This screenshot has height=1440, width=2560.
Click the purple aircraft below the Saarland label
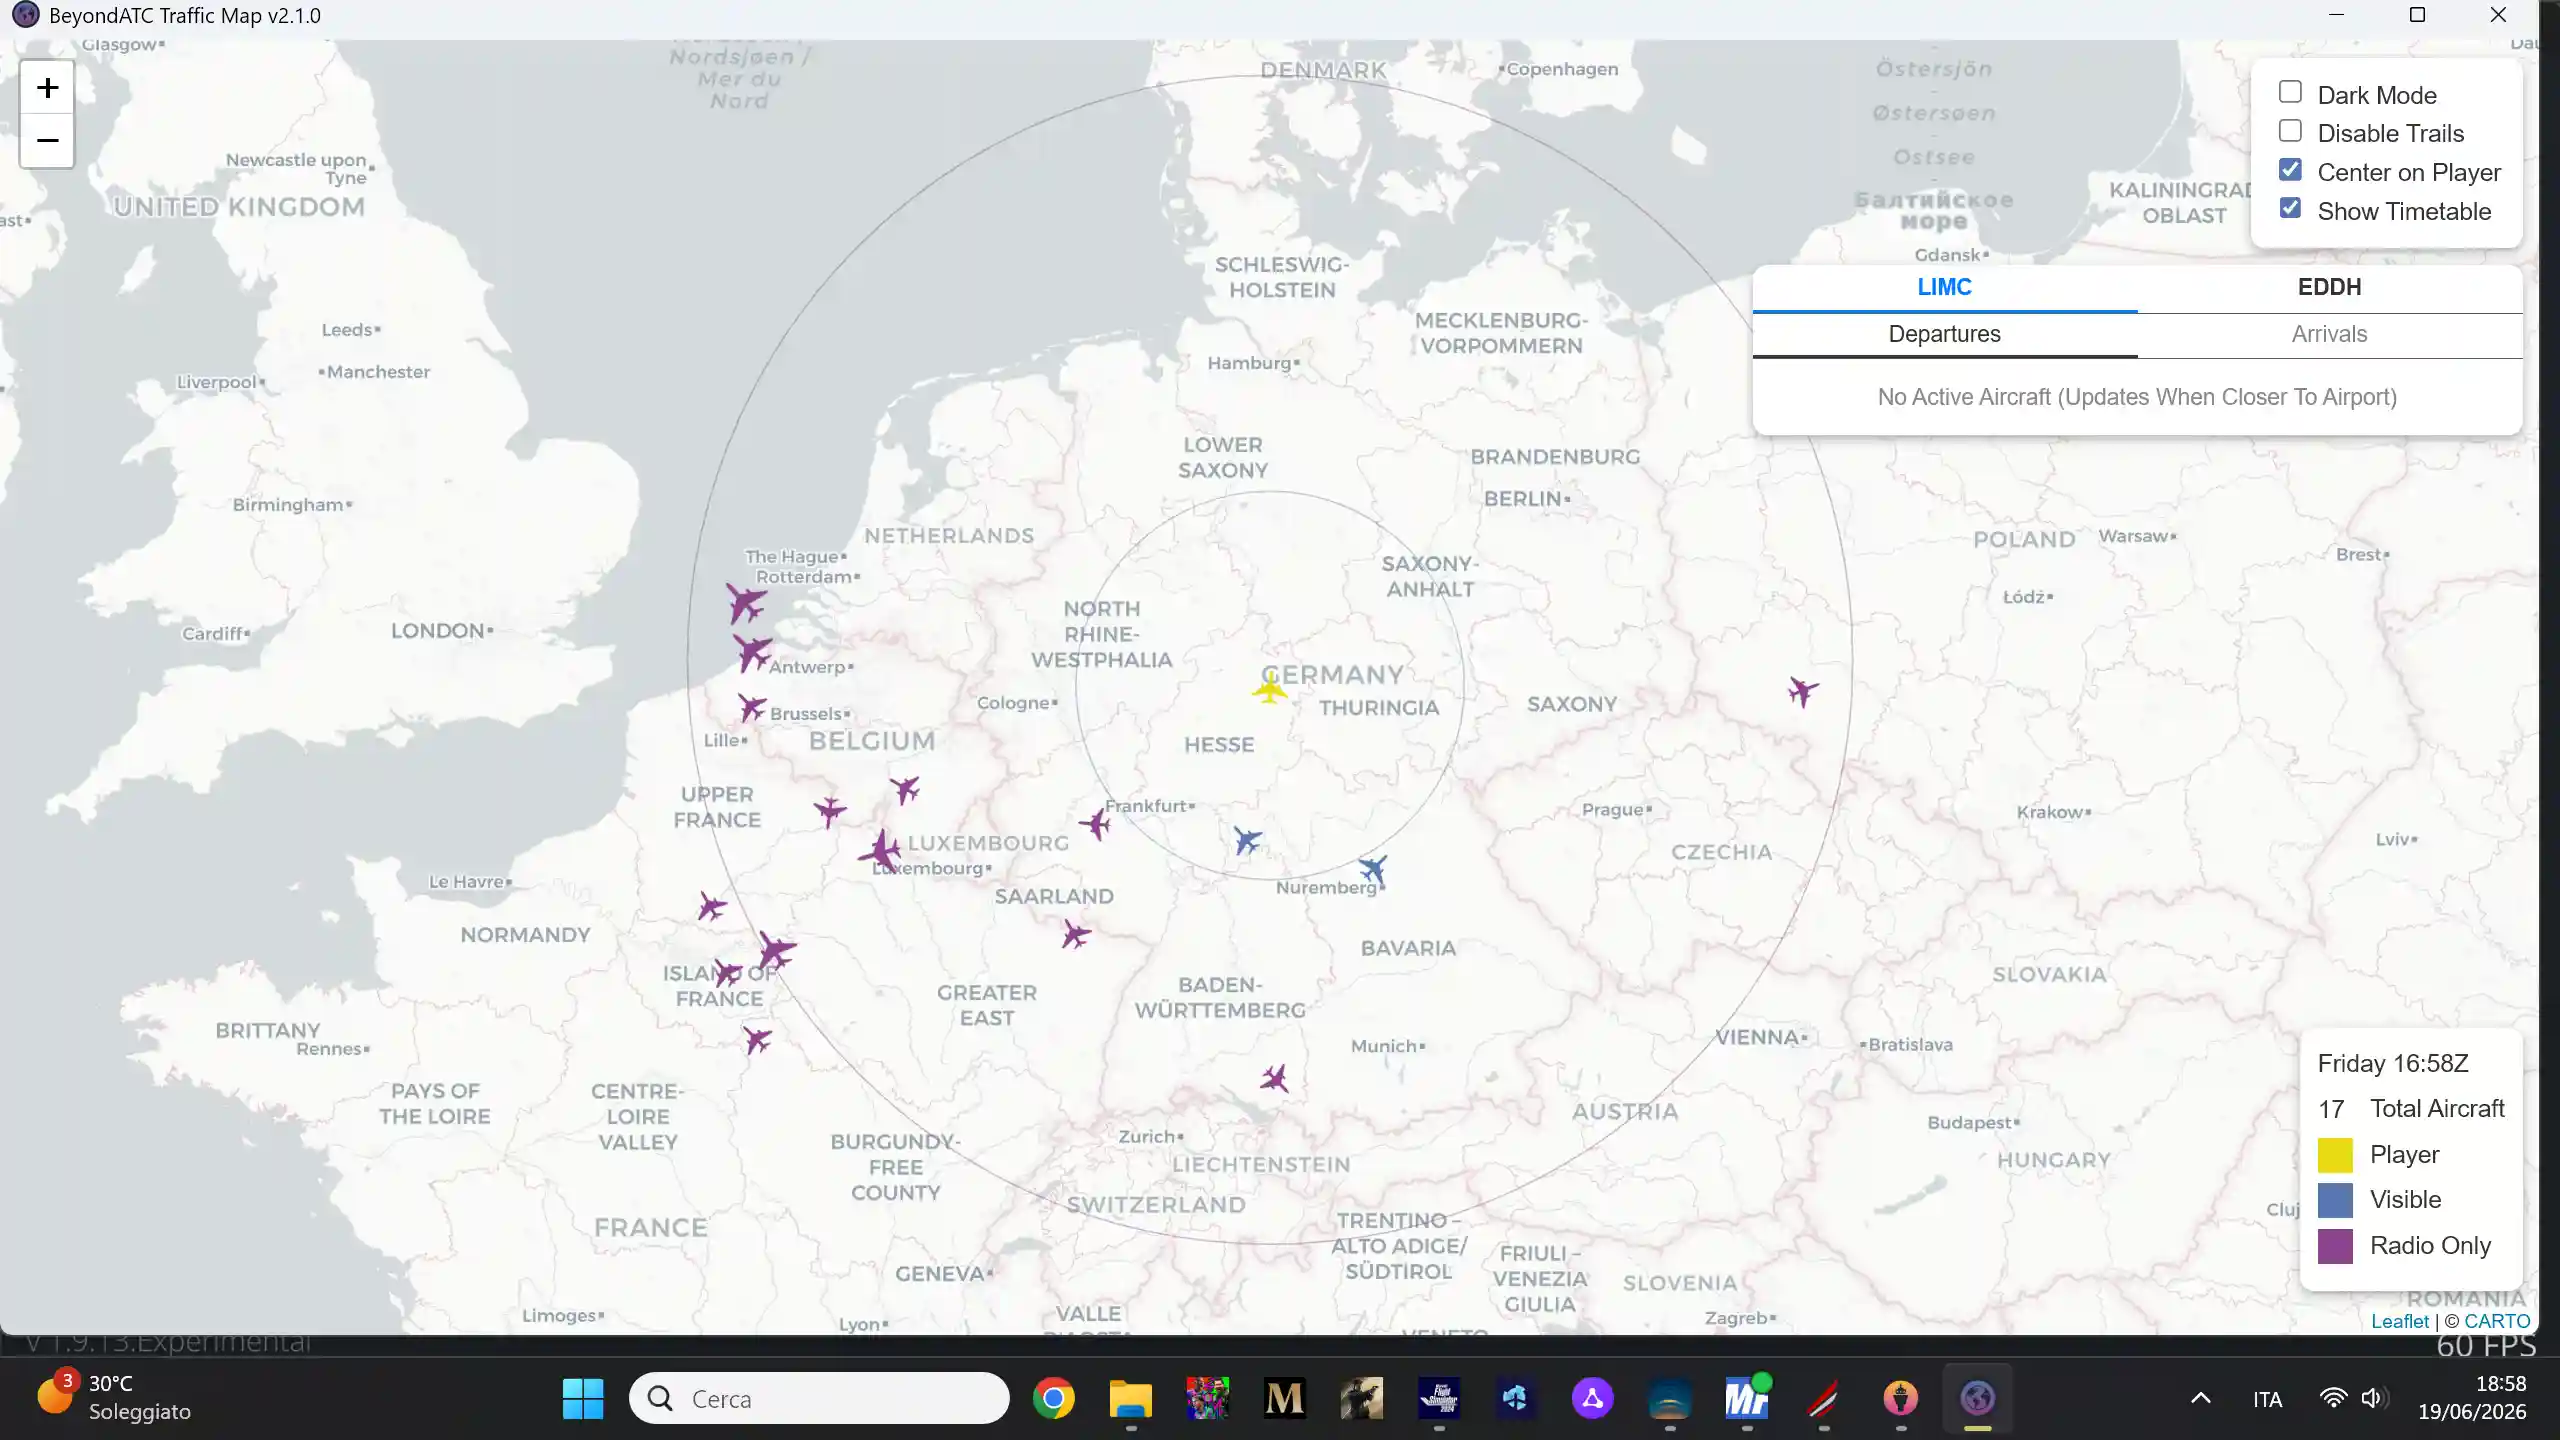pos(1075,935)
